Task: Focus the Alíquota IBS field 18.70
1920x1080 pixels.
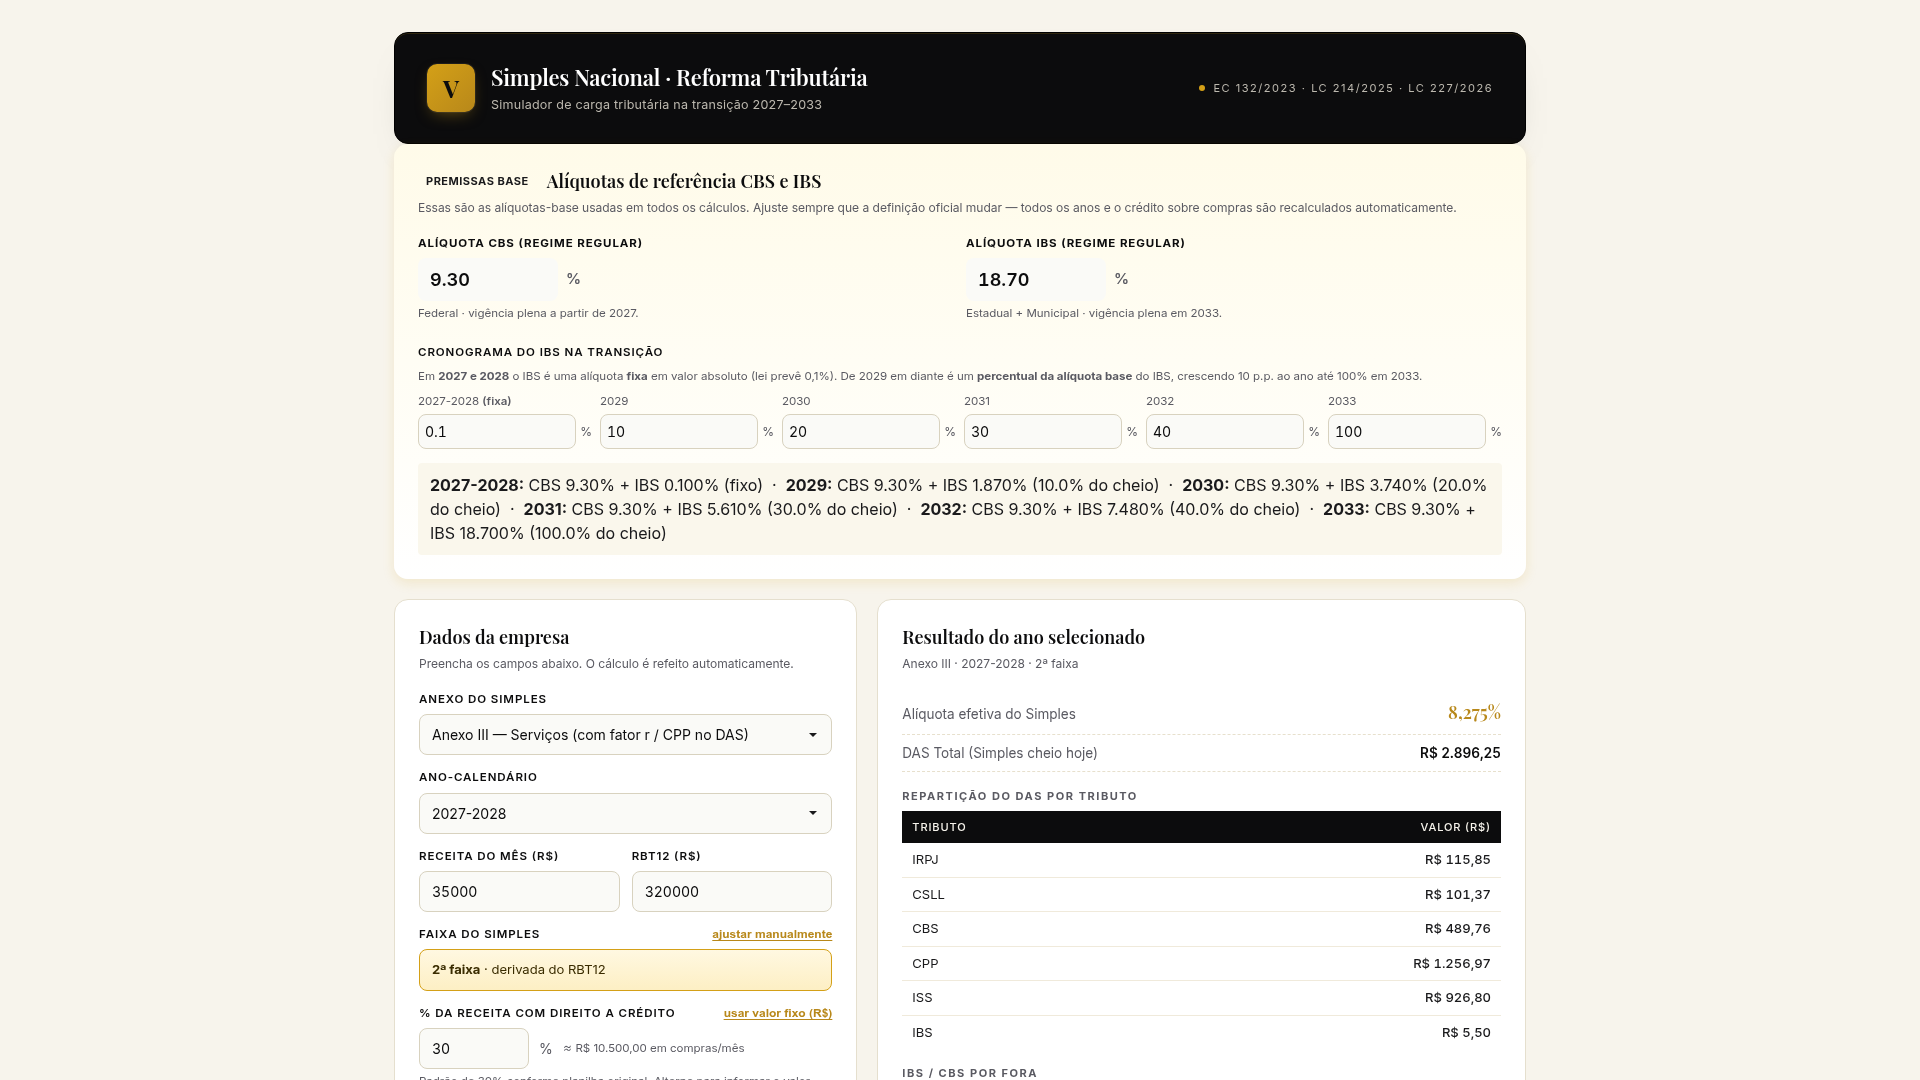Action: pos(1036,280)
